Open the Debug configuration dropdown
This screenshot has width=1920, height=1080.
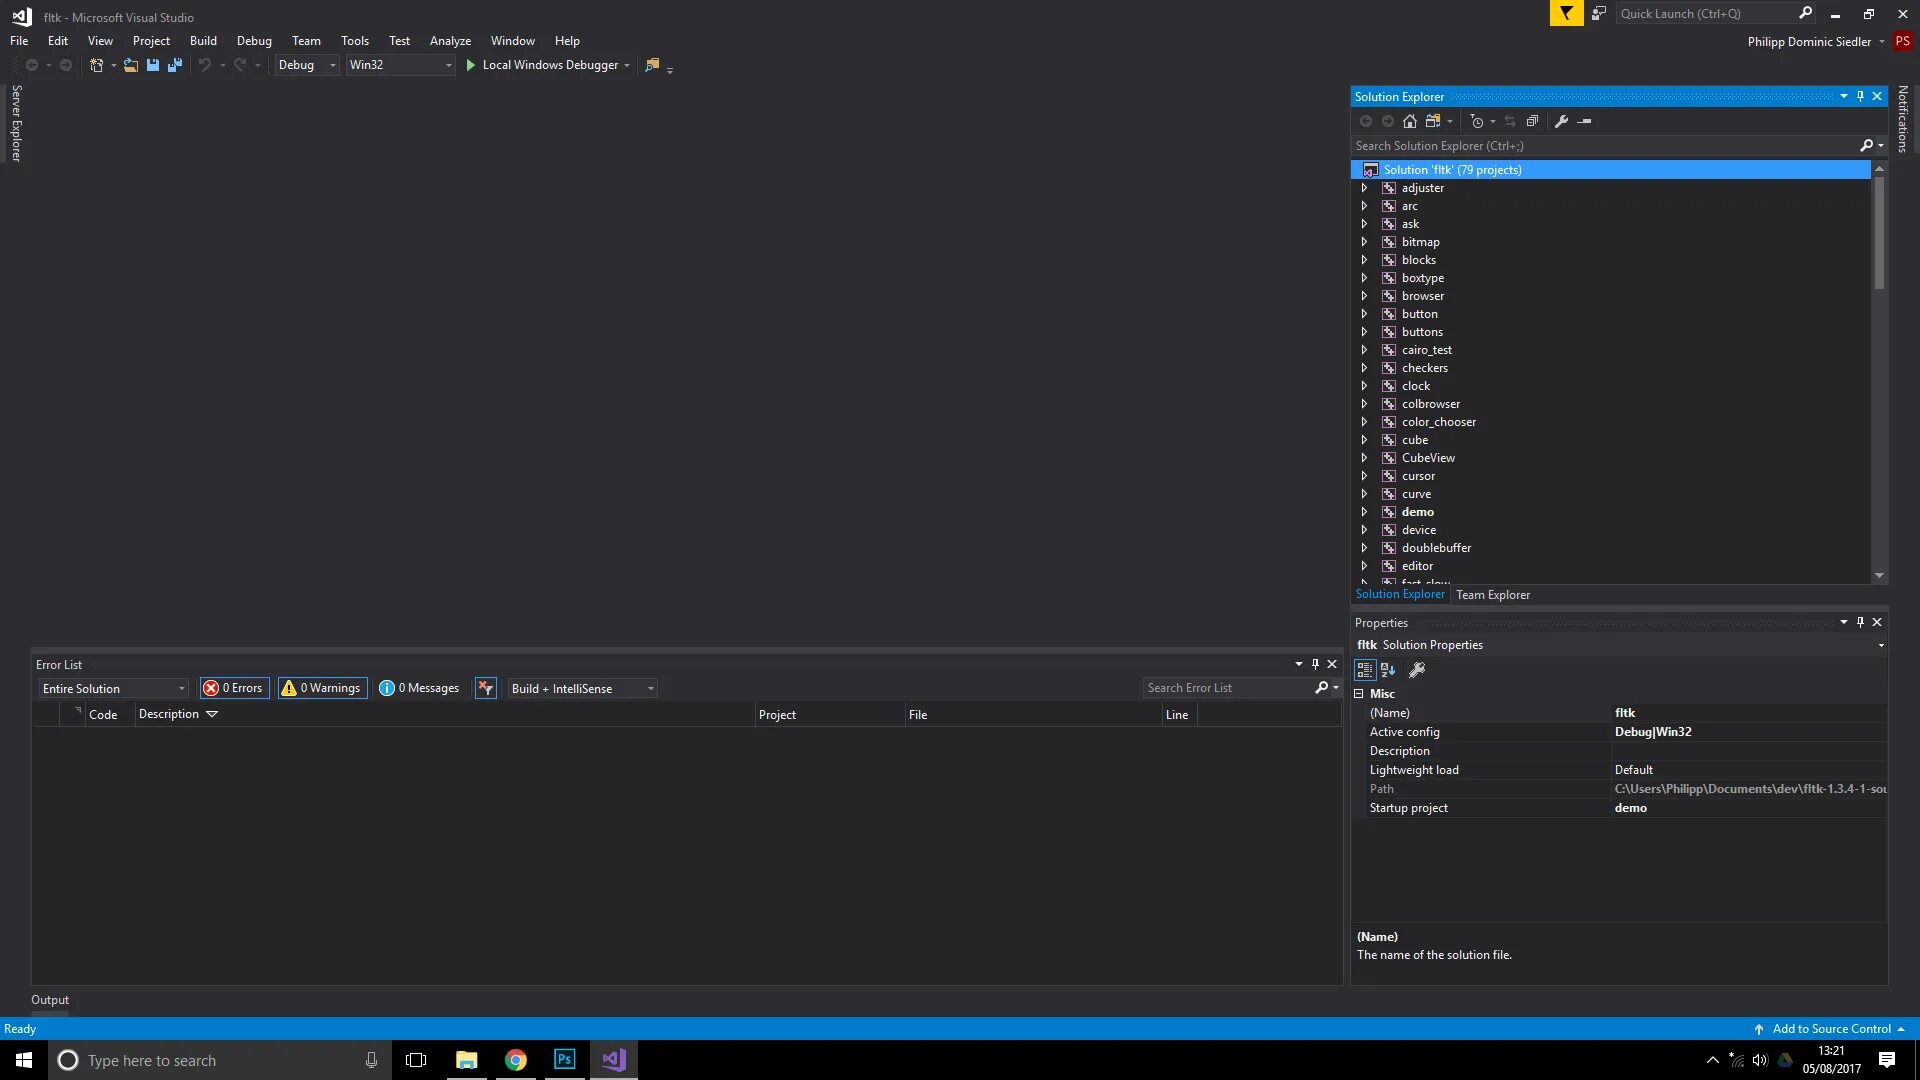tap(306, 65)
